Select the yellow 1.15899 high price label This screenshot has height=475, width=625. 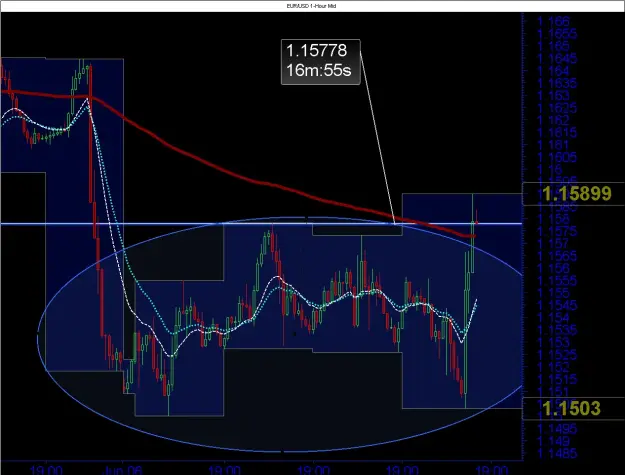(x=577, y=194)
